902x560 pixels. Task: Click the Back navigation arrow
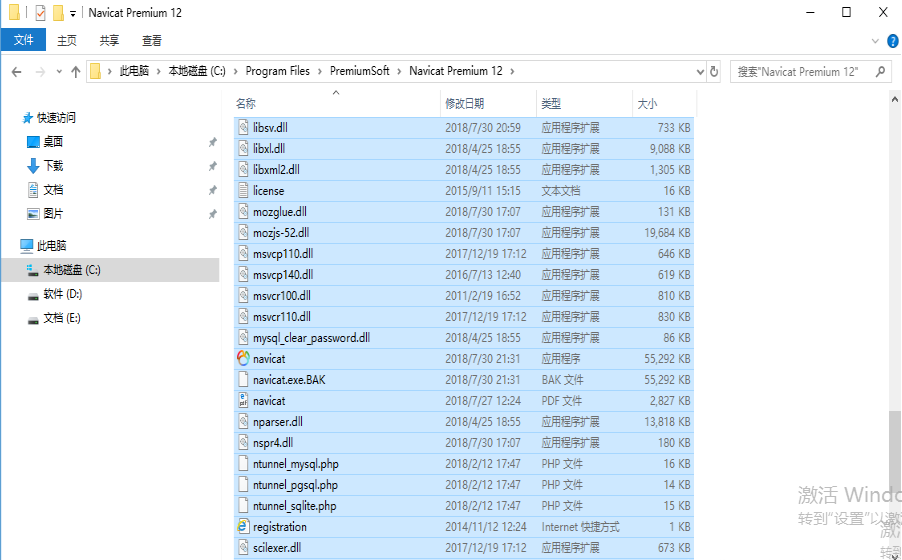[x=17, y=72]
